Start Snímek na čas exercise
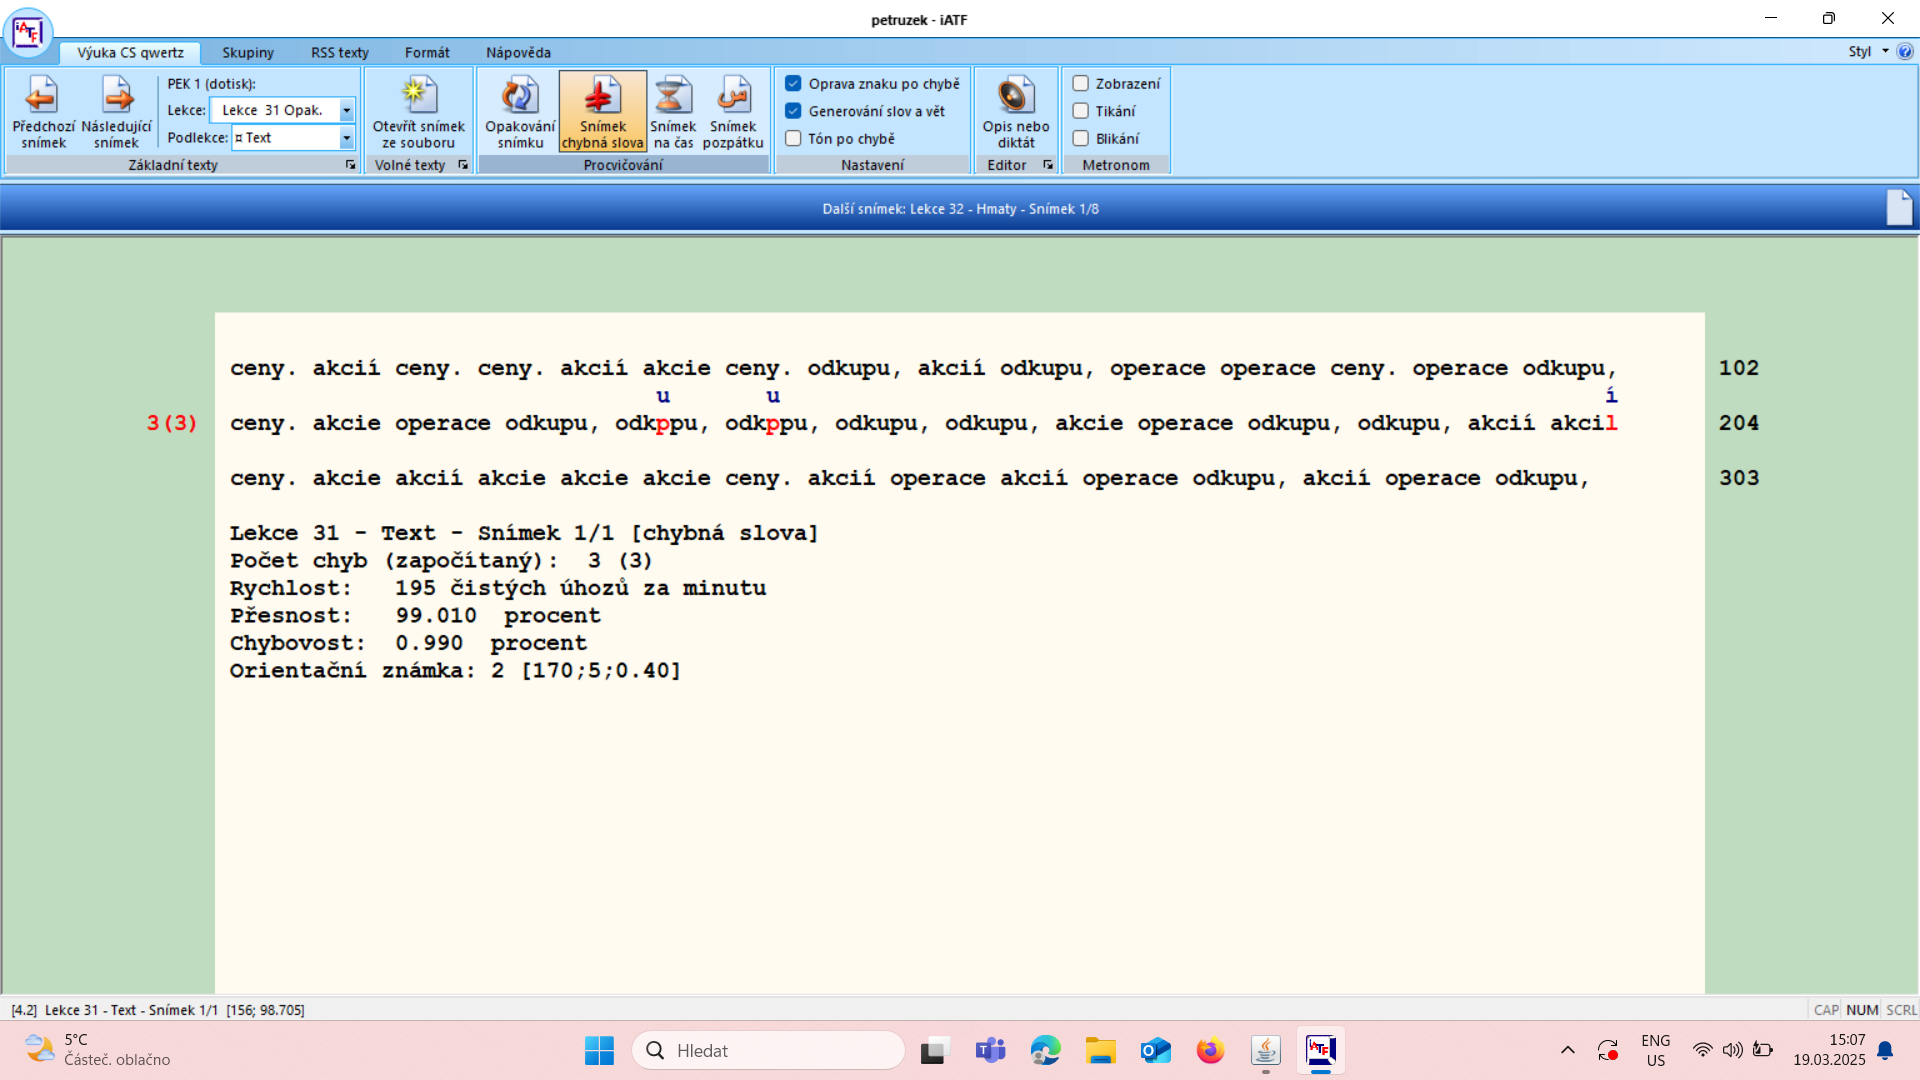The height and width of the screenshot is (1080, 1920). (x=673, y=112)
